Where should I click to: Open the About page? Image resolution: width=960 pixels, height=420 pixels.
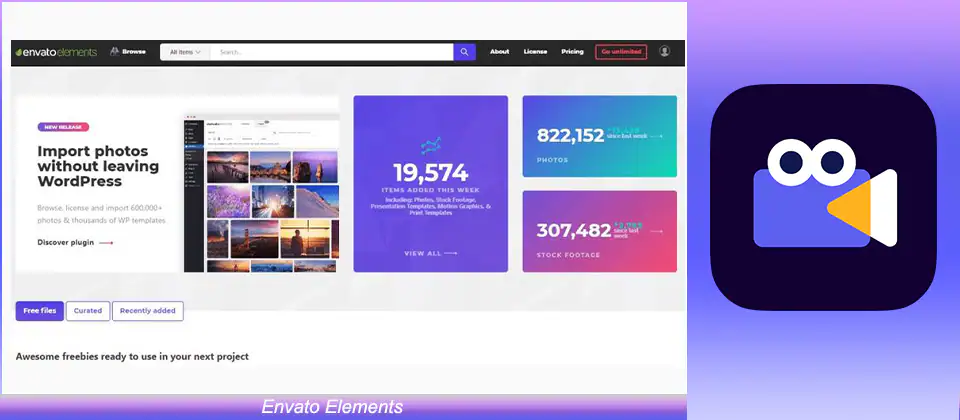click(500, 52)
